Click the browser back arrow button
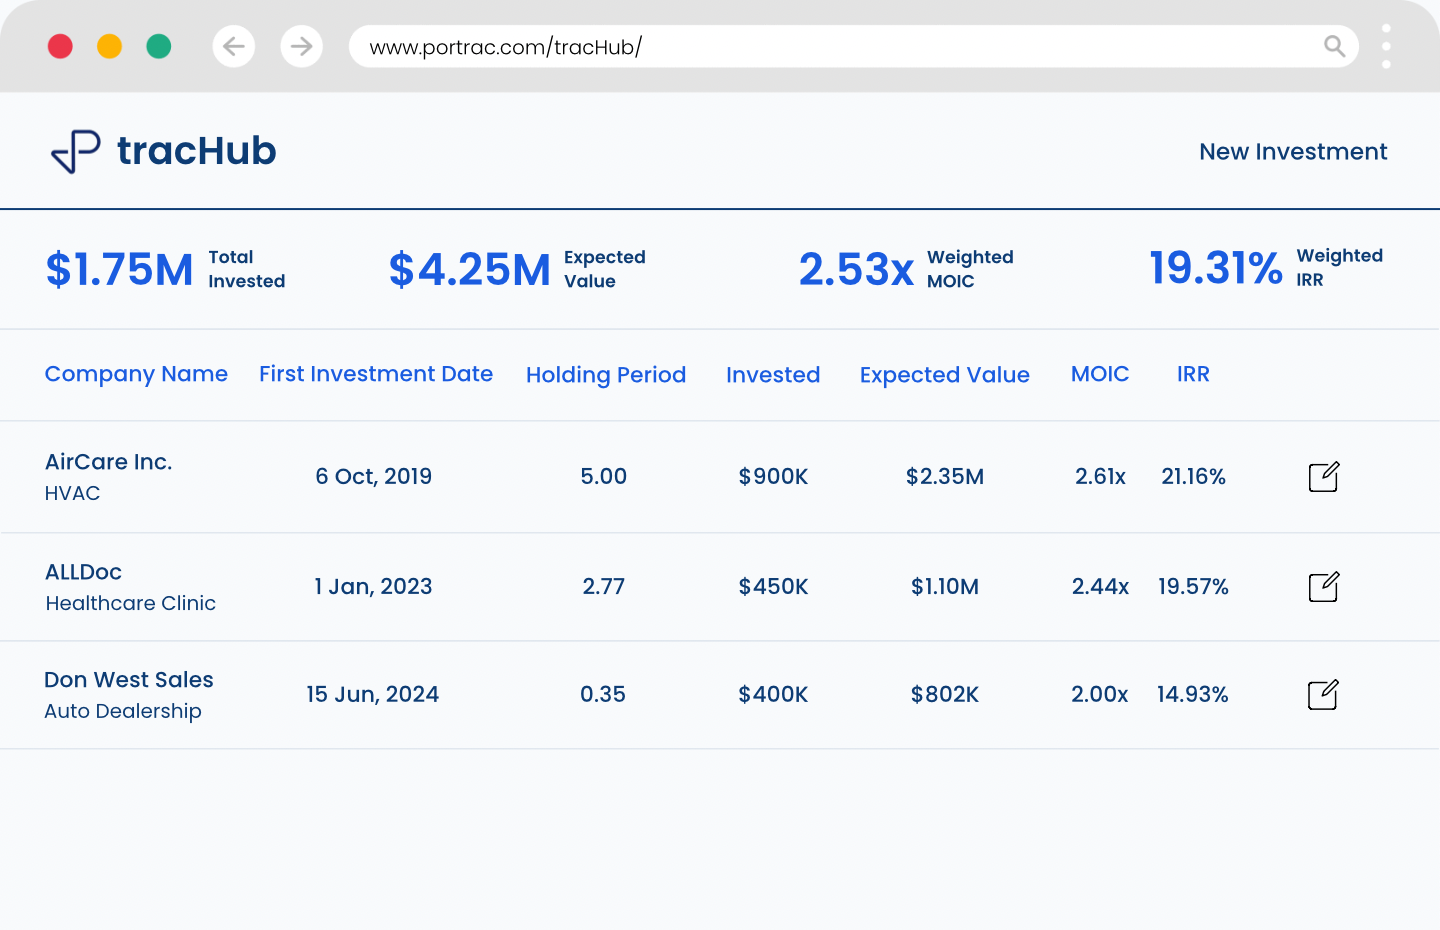Image resolution: width=1440 pixels, height=930 pixels. pos(233,47)
